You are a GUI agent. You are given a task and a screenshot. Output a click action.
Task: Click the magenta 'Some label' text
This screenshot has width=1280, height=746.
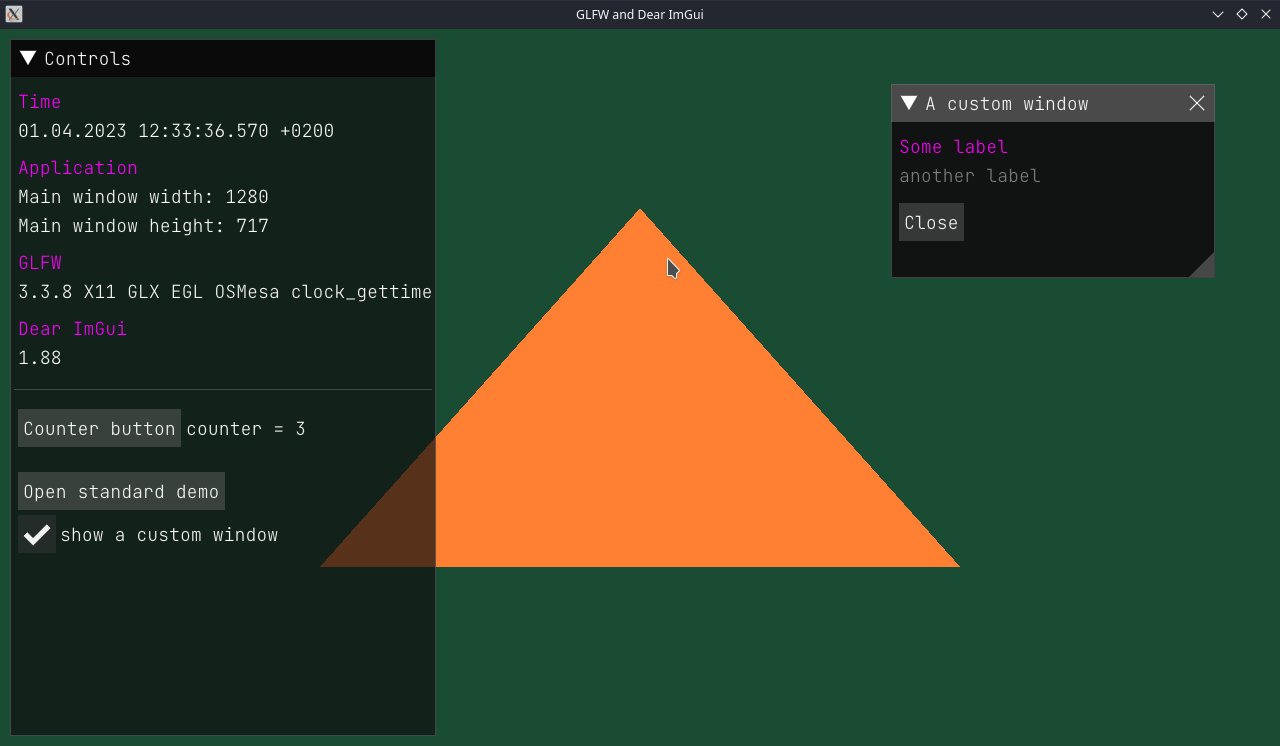pyautogui.click(x=954, y=147)
